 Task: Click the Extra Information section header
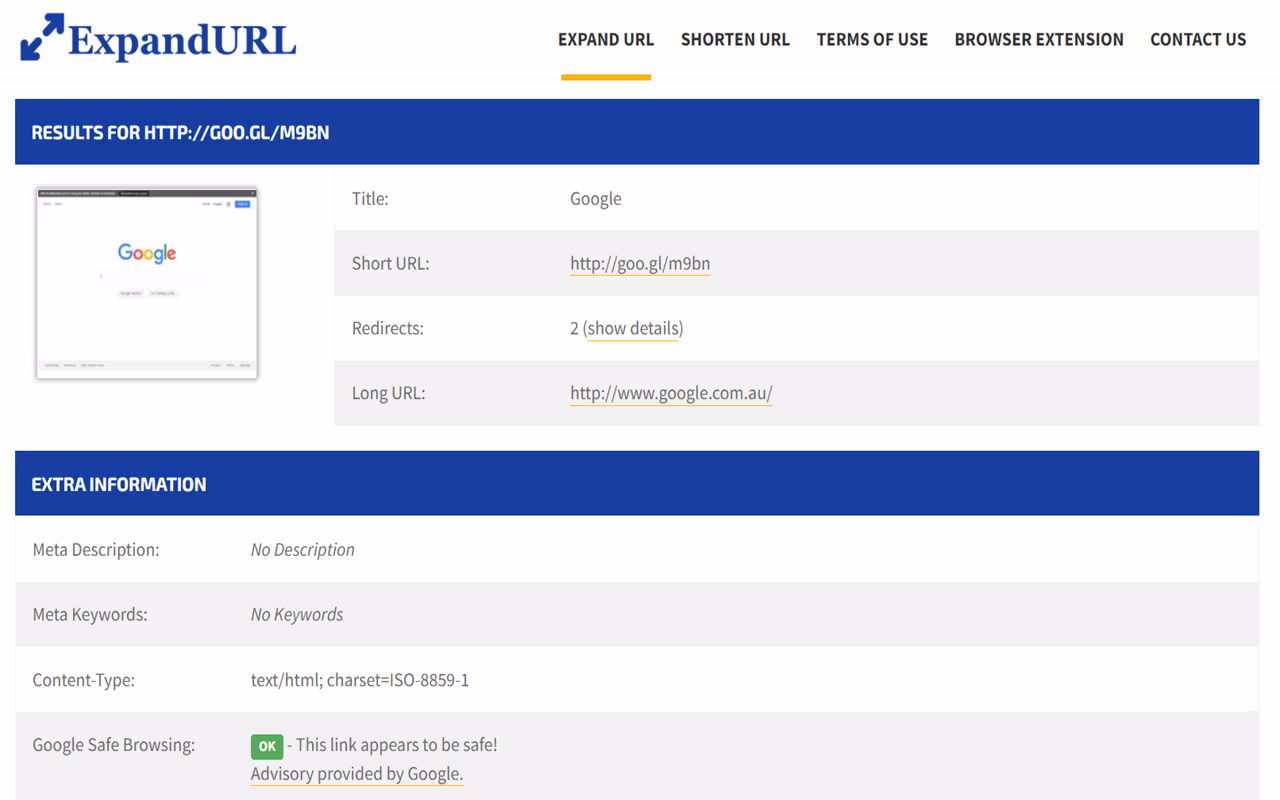[x=119, y=485]
